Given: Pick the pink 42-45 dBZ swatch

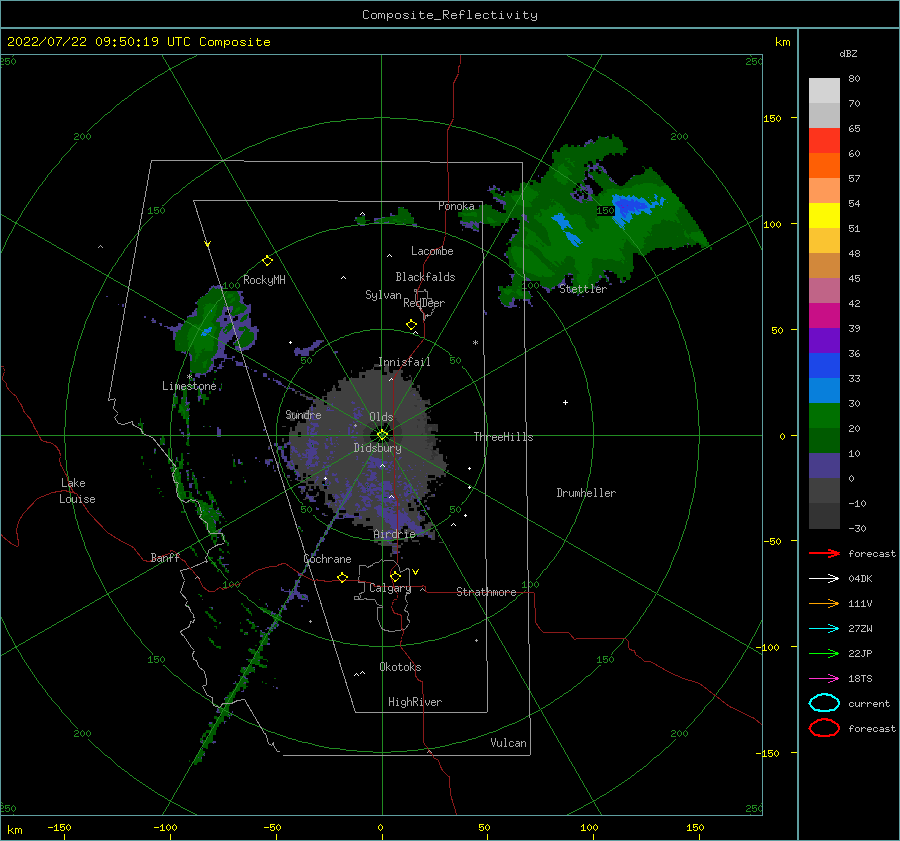Looking at the screenshot, I should (x=824, y=291).
